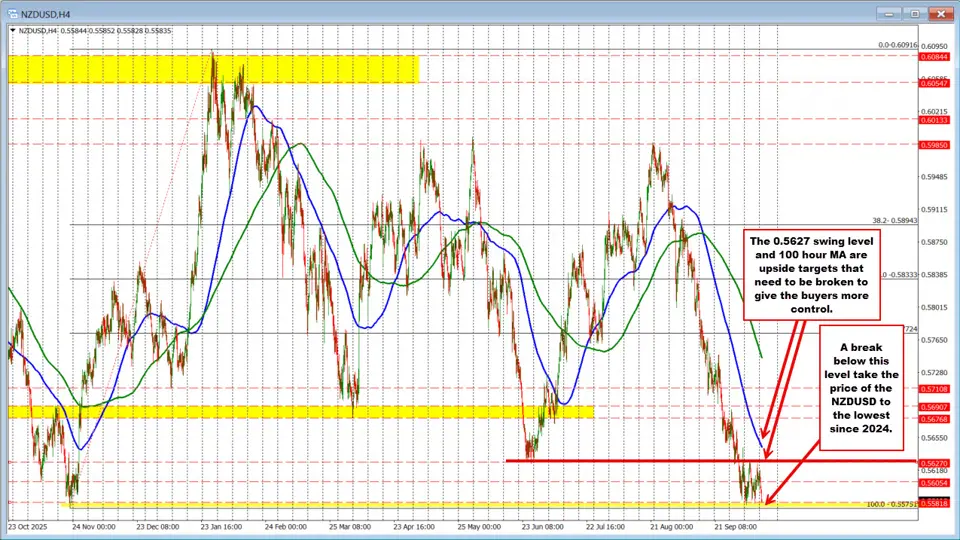Click the 23 Jun 08:00 date label

(x=542, y=527)
